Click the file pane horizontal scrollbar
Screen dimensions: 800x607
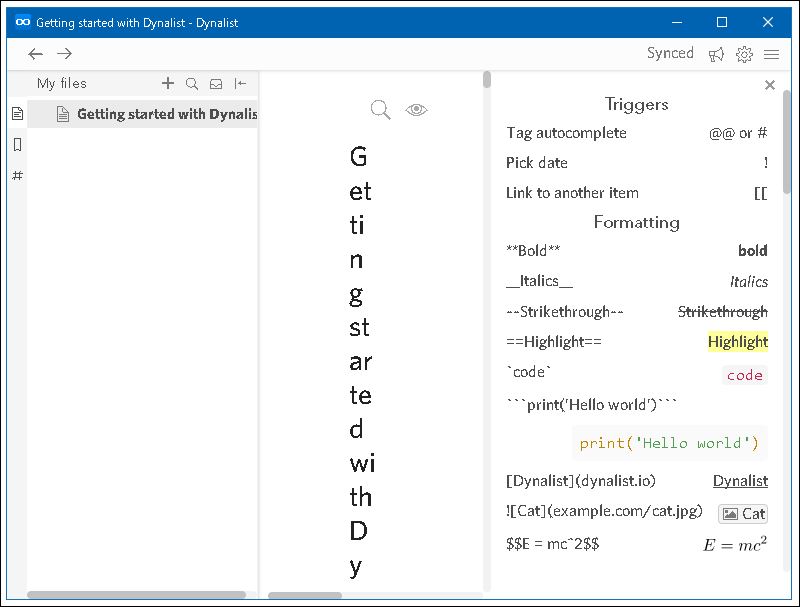point(136,595)
